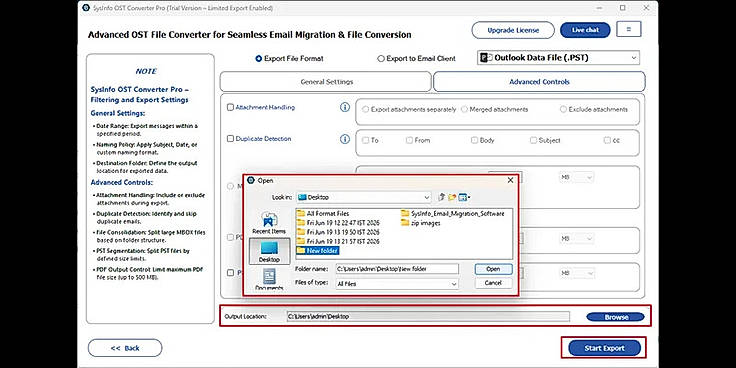Start a Live chat session

pyautogui.click(x=585, y=30)
